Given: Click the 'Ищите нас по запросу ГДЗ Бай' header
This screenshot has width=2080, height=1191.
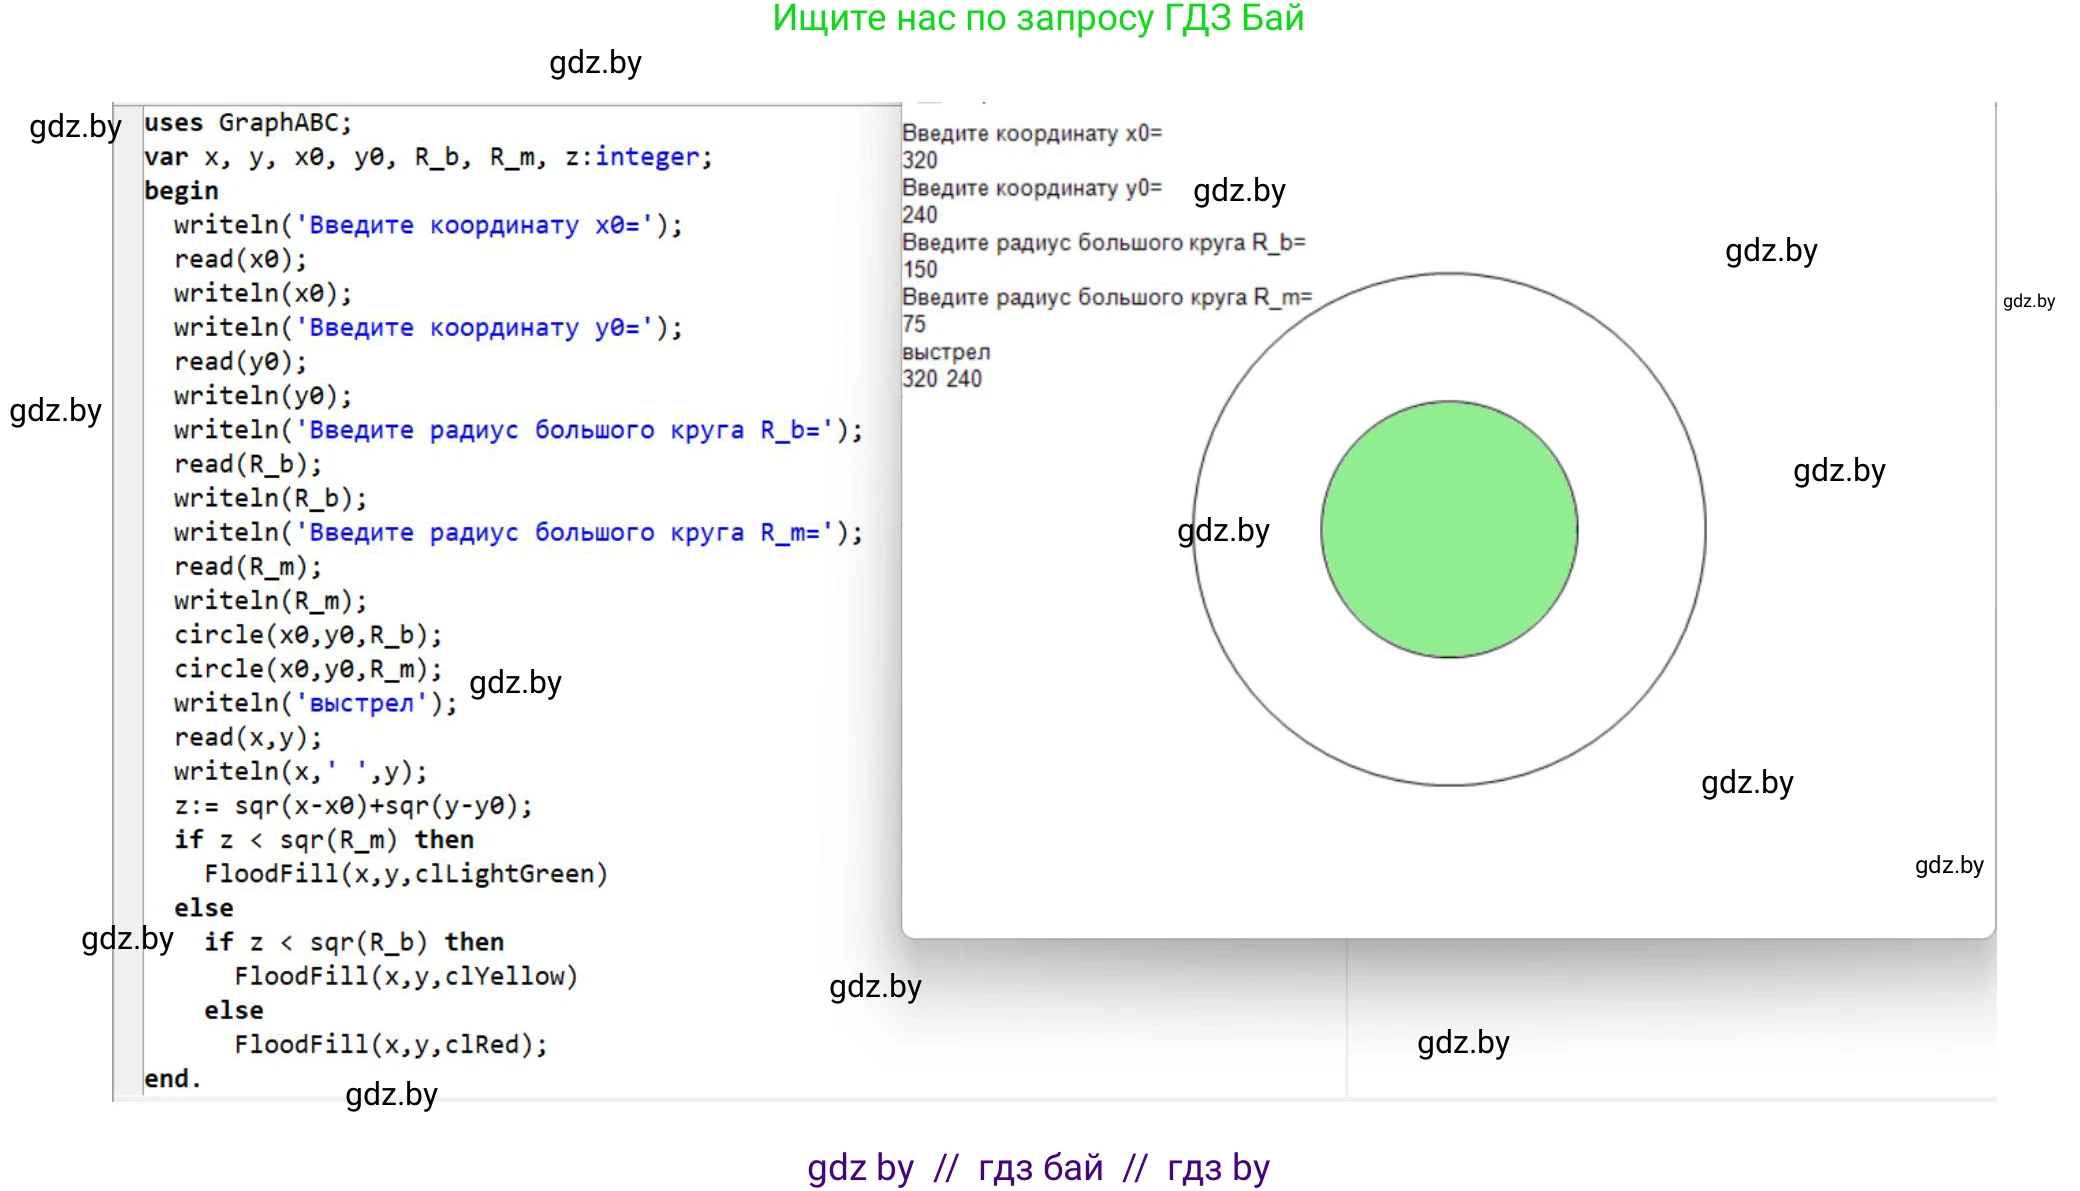Looking at the screenshot, I should point(1038,19).
